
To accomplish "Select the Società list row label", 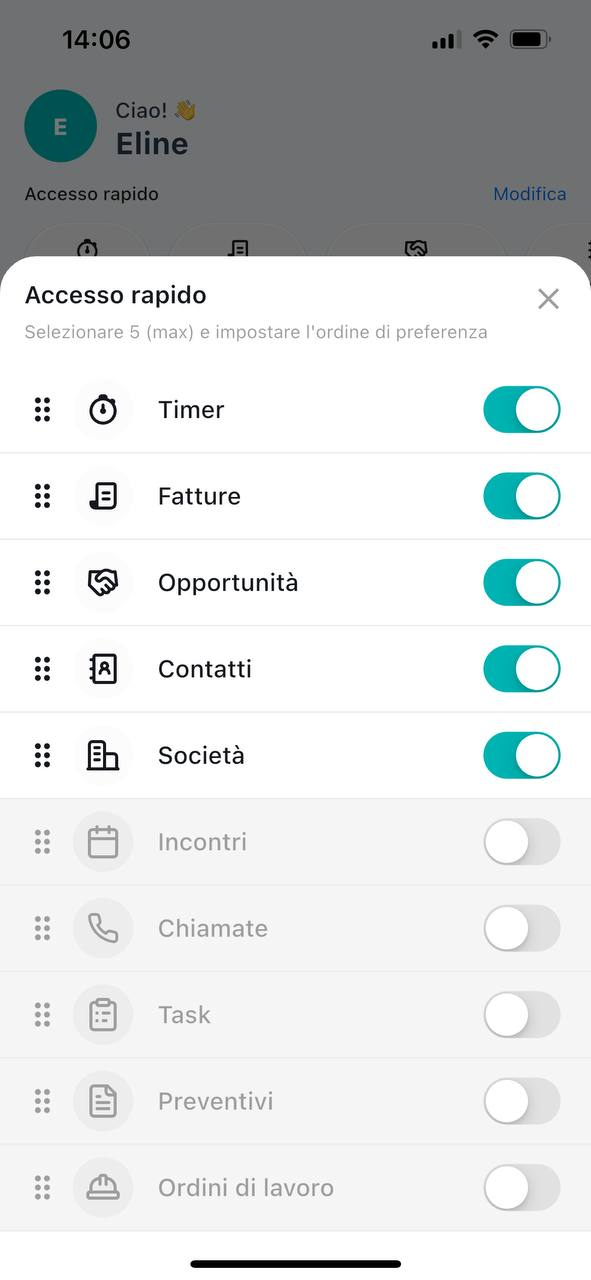I will click(201, 755).
